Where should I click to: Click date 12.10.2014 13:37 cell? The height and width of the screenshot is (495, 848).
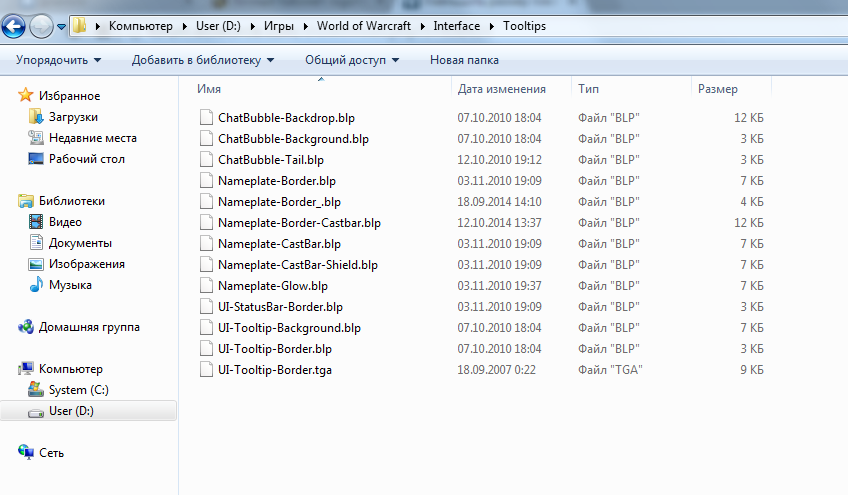coord(499,223)
